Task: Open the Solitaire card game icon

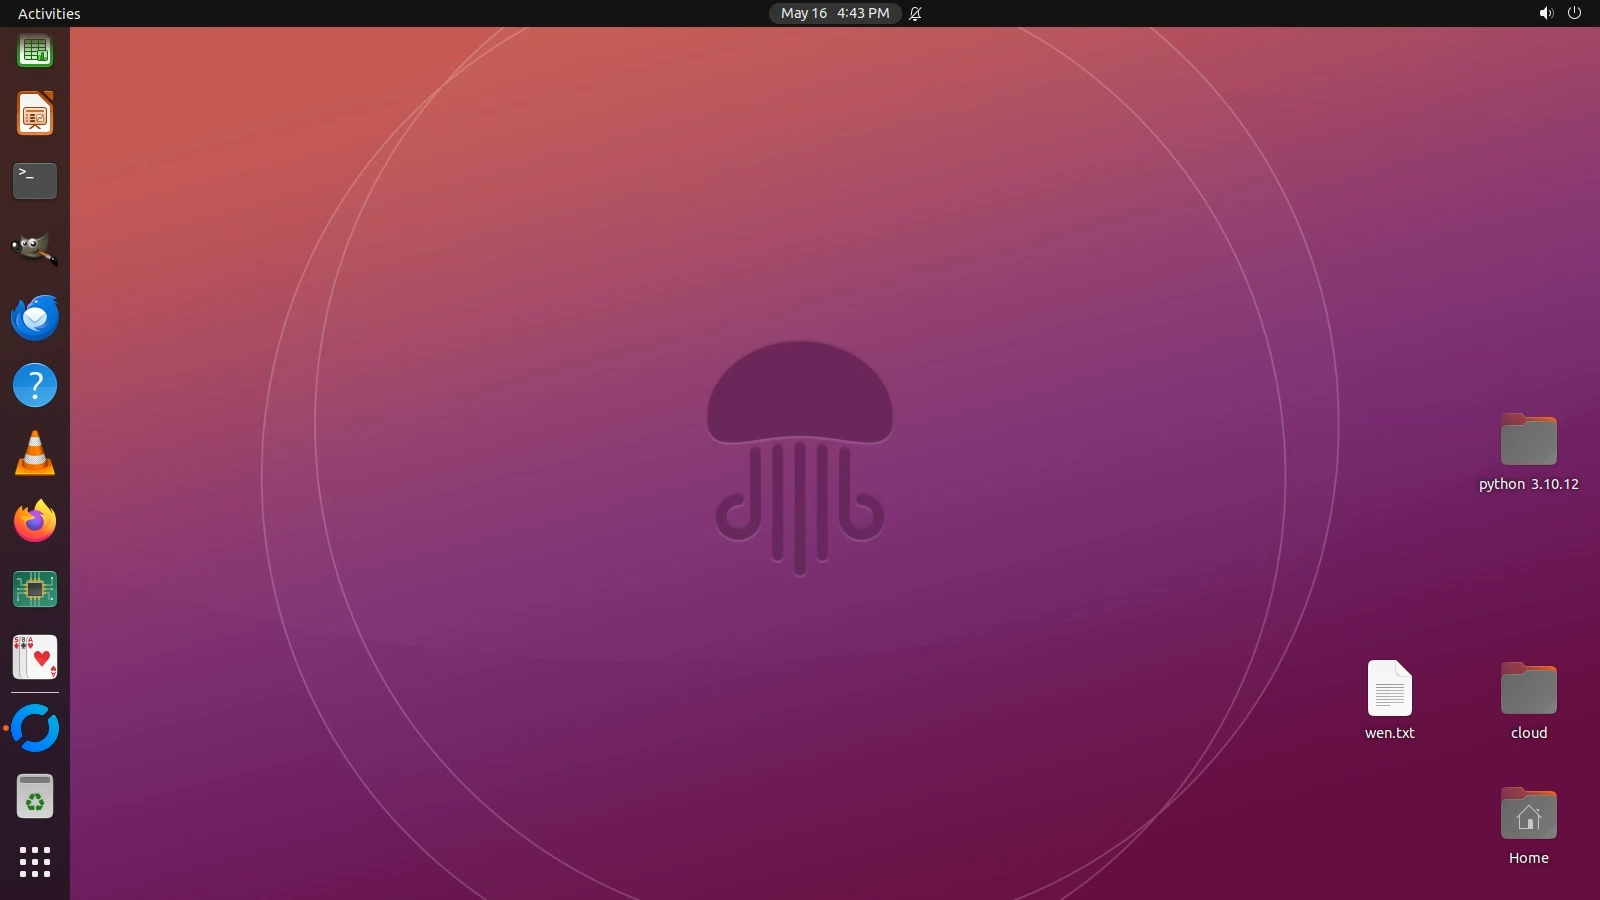Action: (x=35, y=658)
